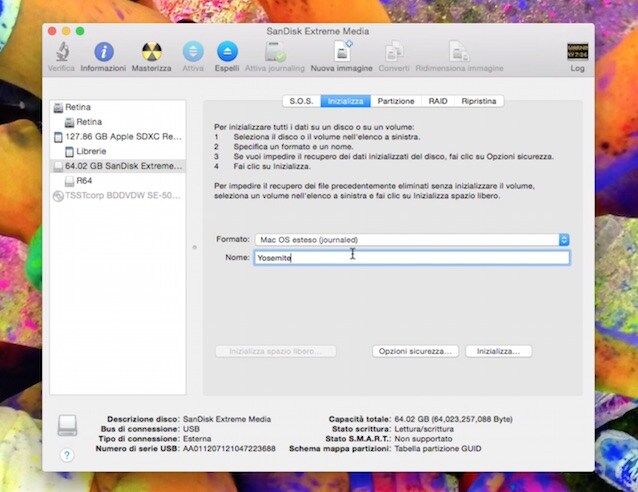Click the yellow minimize window button
This screenshot has height=492, width=638.
click(66, 31)
